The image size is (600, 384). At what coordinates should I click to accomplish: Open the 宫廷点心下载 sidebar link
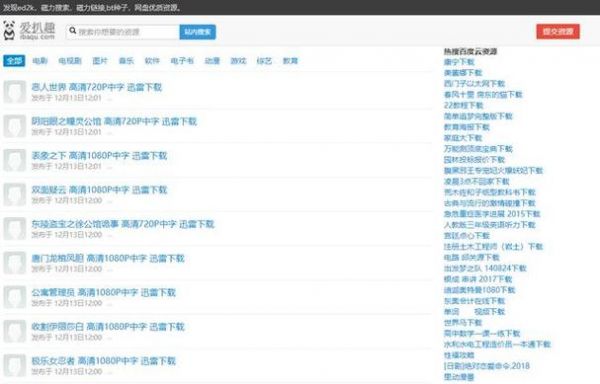coord(466,236)
